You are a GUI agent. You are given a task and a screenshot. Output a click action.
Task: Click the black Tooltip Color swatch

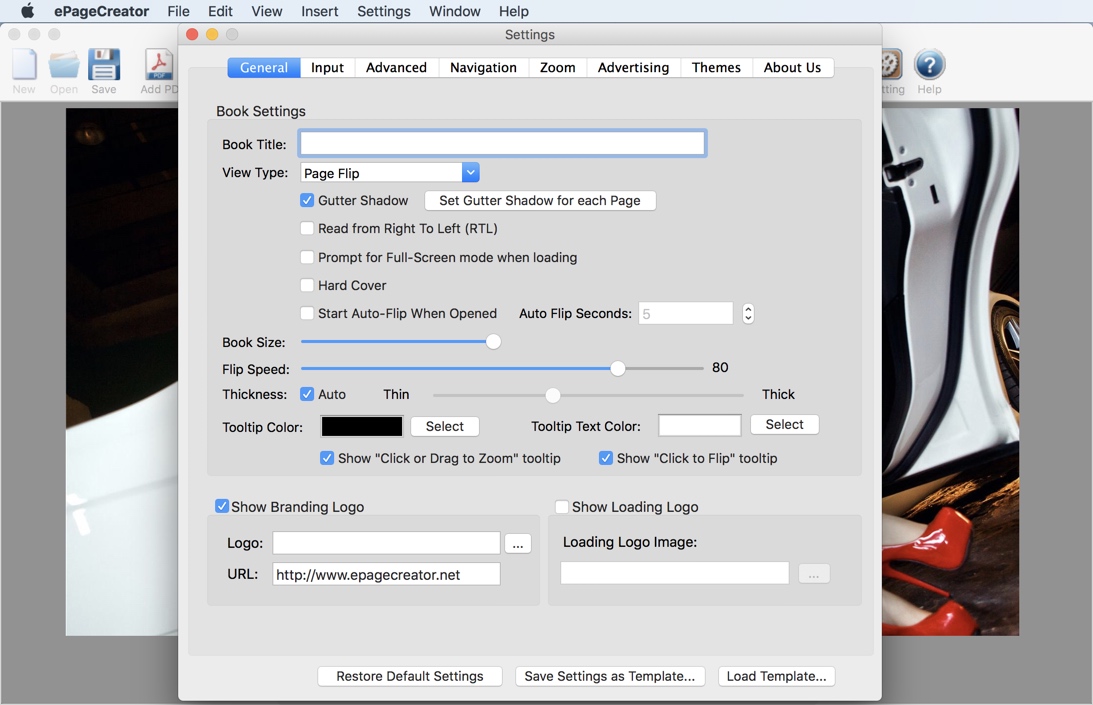(x=362, y=426)
